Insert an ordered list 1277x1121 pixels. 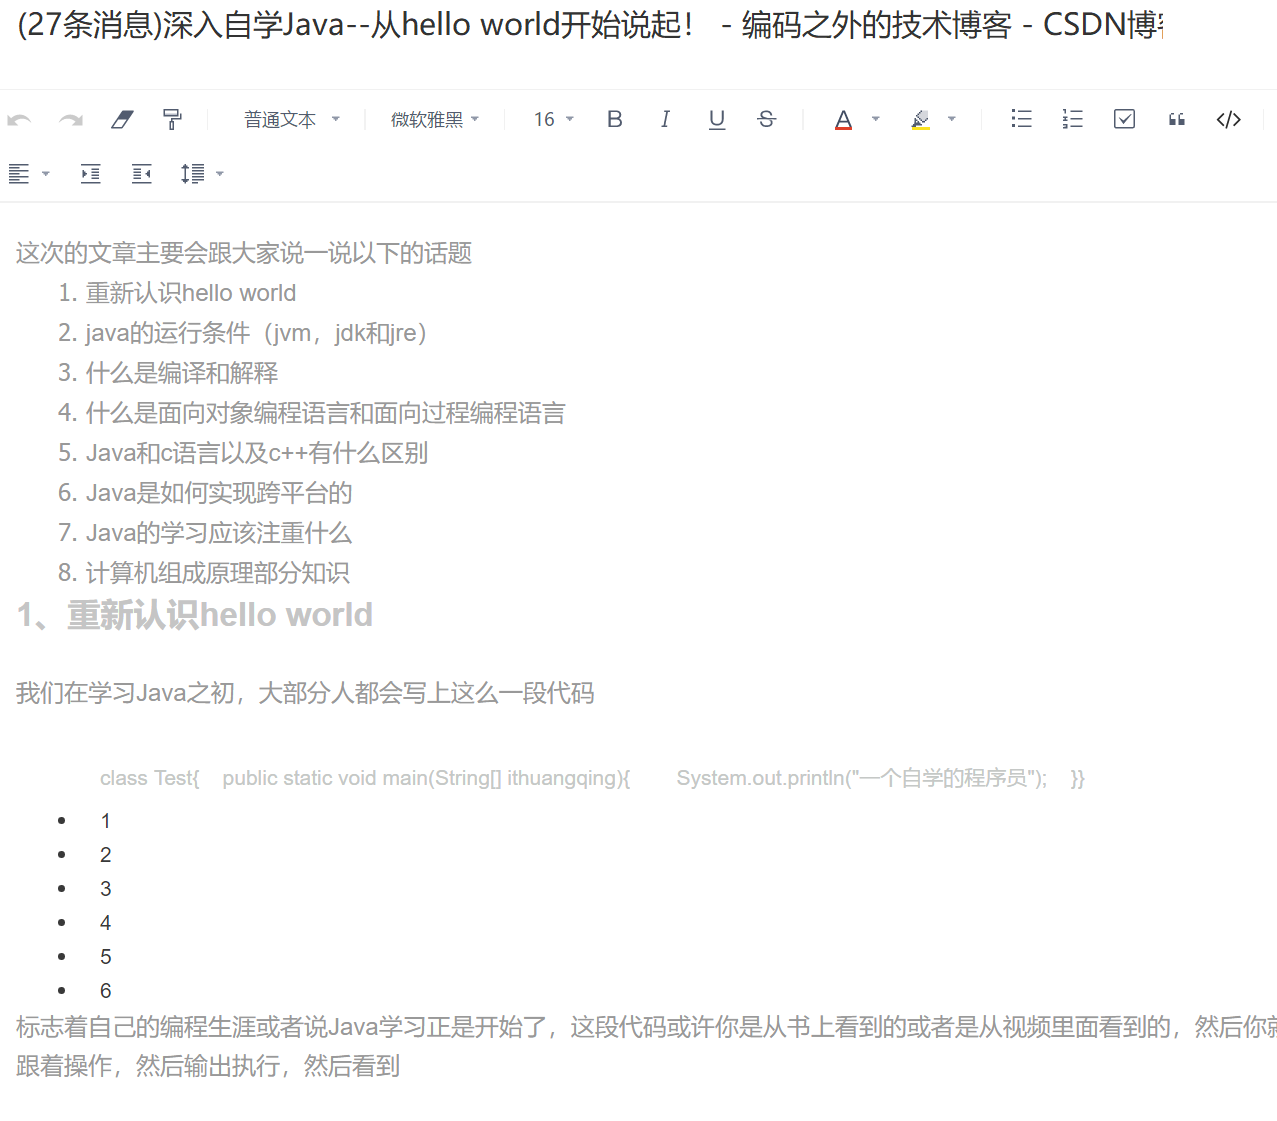point(1072,119)
